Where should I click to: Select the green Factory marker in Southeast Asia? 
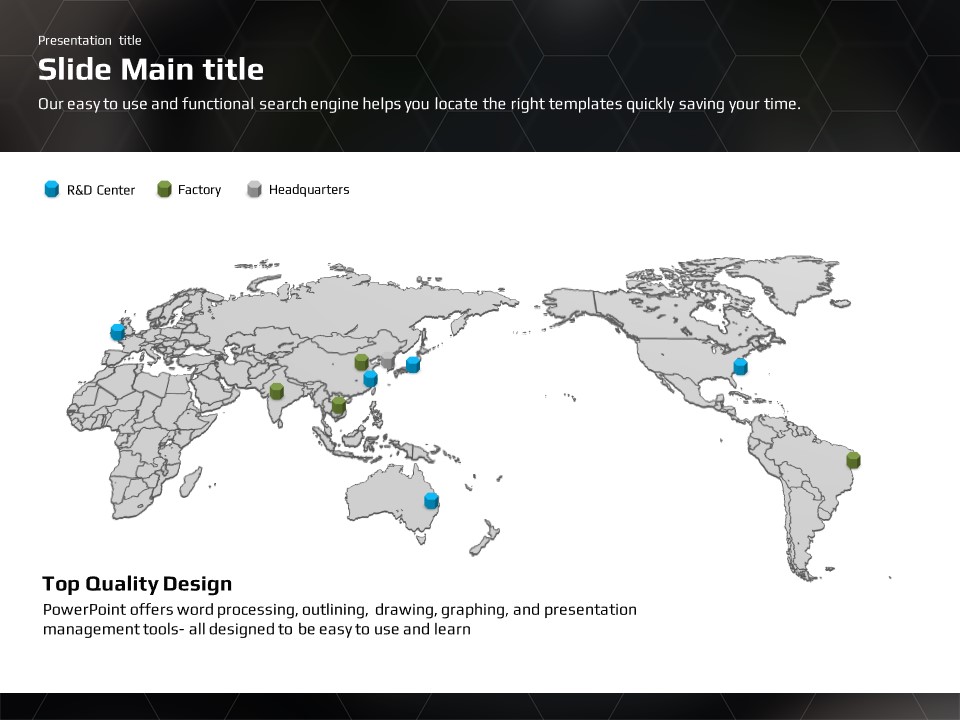point(339,405)
